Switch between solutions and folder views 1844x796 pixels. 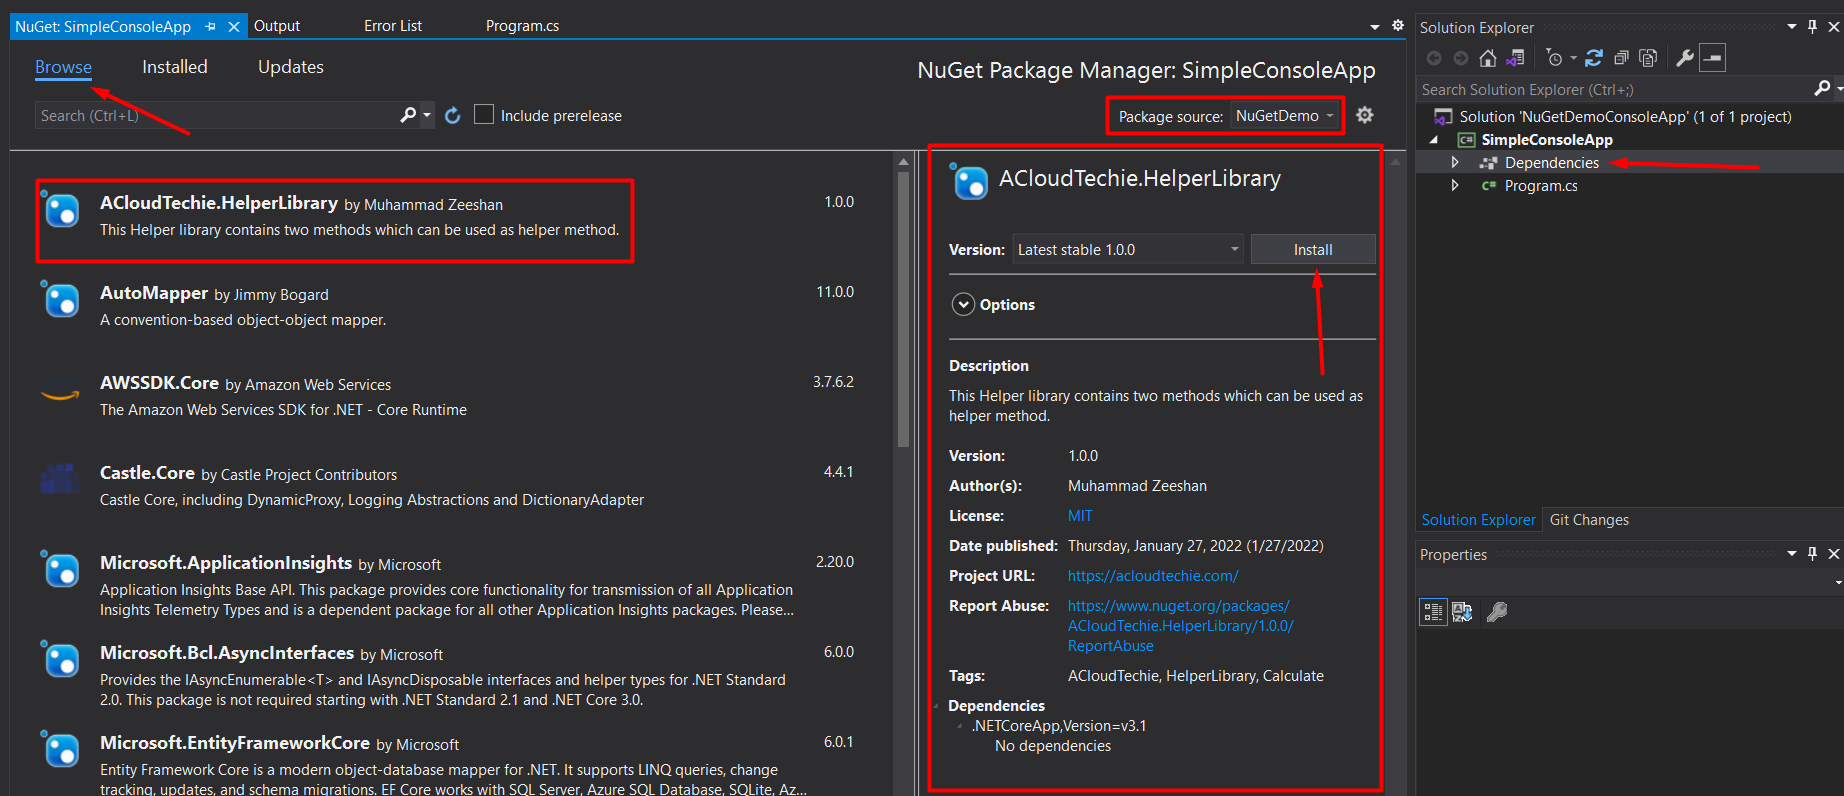(1516, 58)
